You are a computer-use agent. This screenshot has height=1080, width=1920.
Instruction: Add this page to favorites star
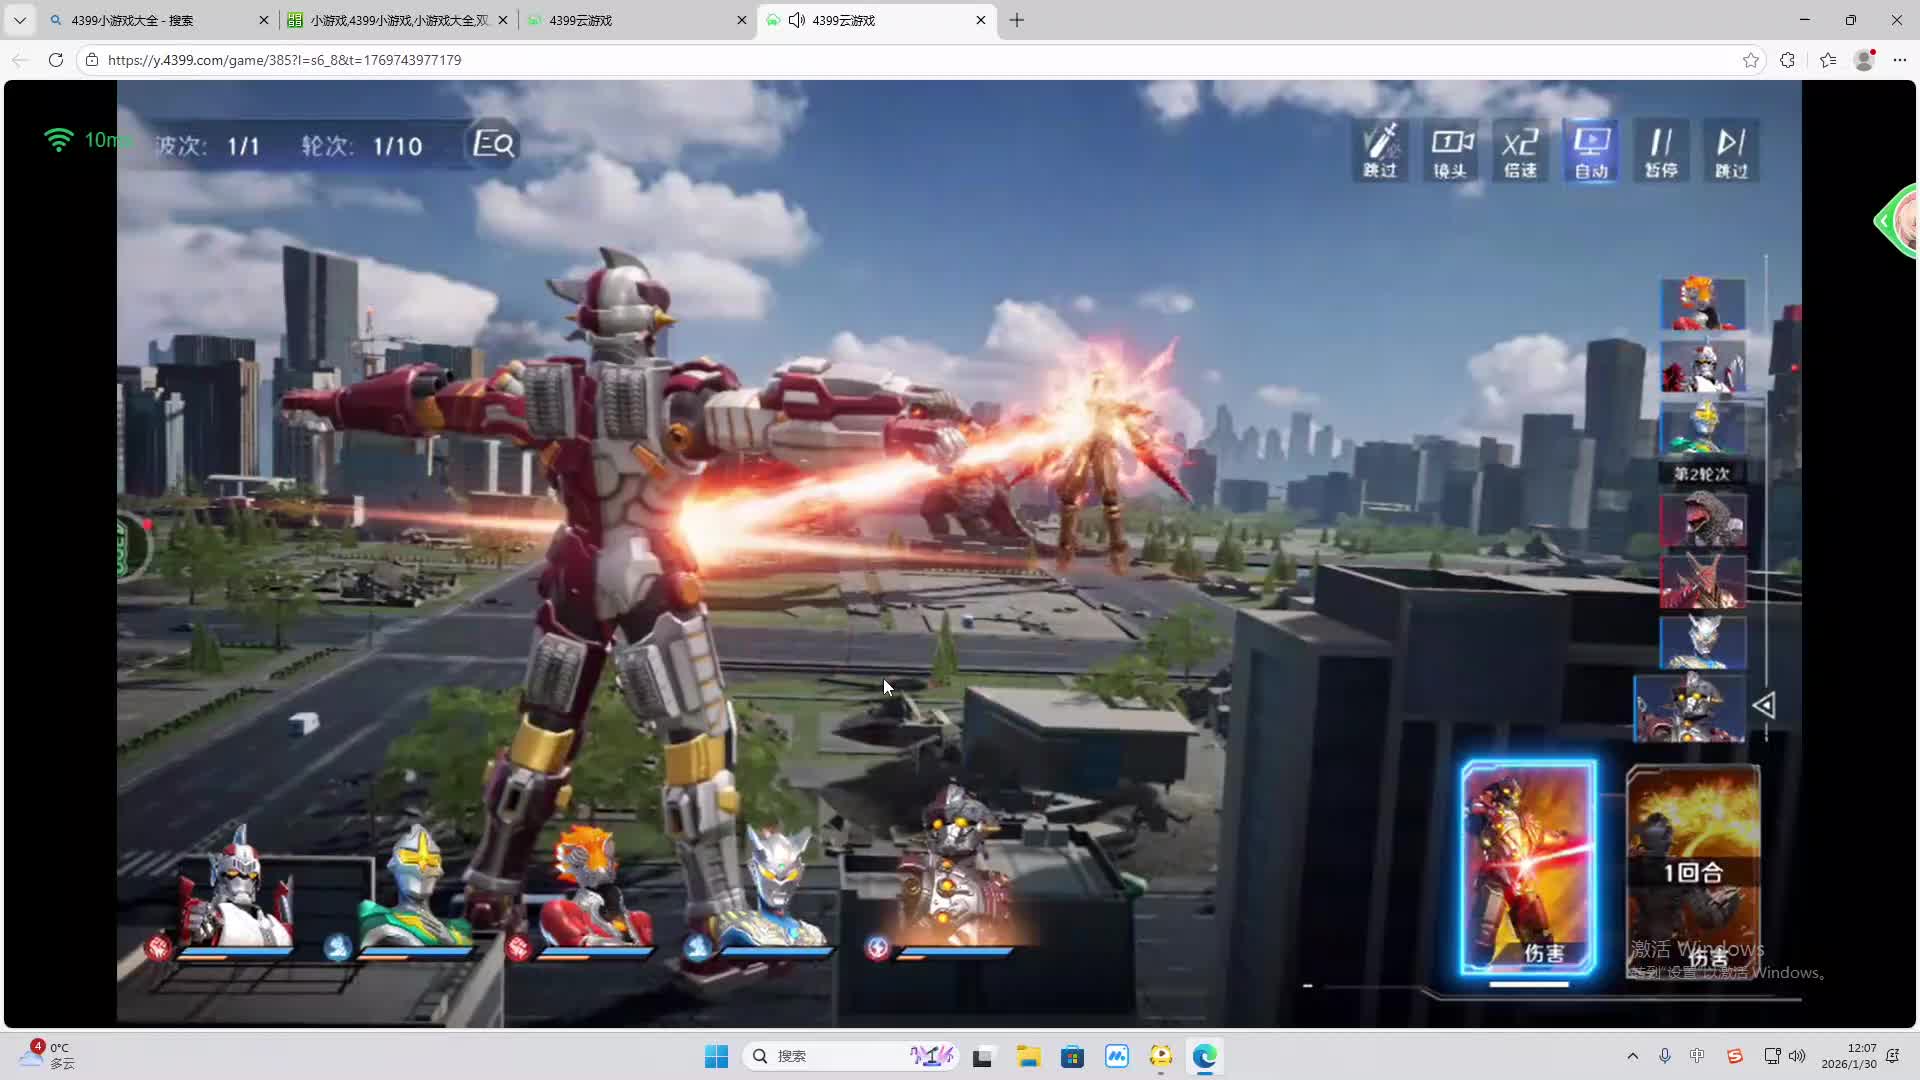(1750, 60)
